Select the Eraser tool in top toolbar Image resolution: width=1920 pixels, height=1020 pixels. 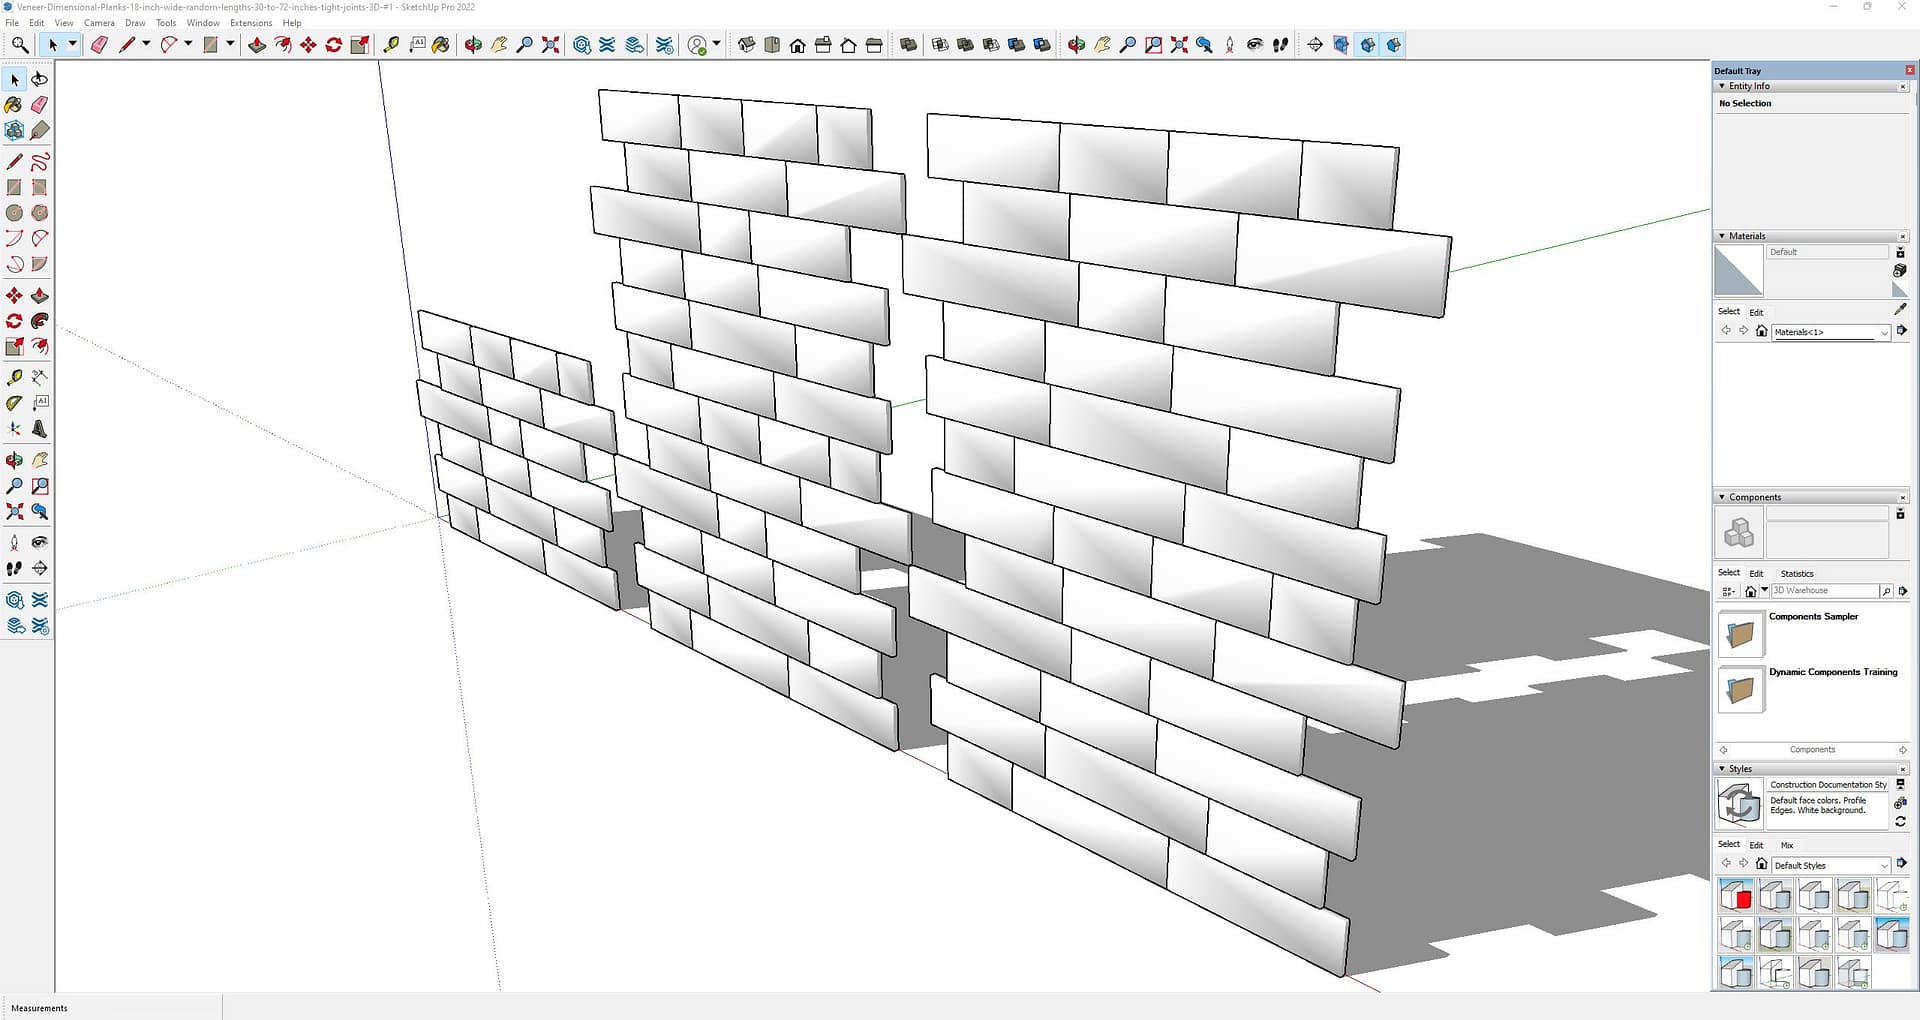pyautogui.click(x=99, y=45)
